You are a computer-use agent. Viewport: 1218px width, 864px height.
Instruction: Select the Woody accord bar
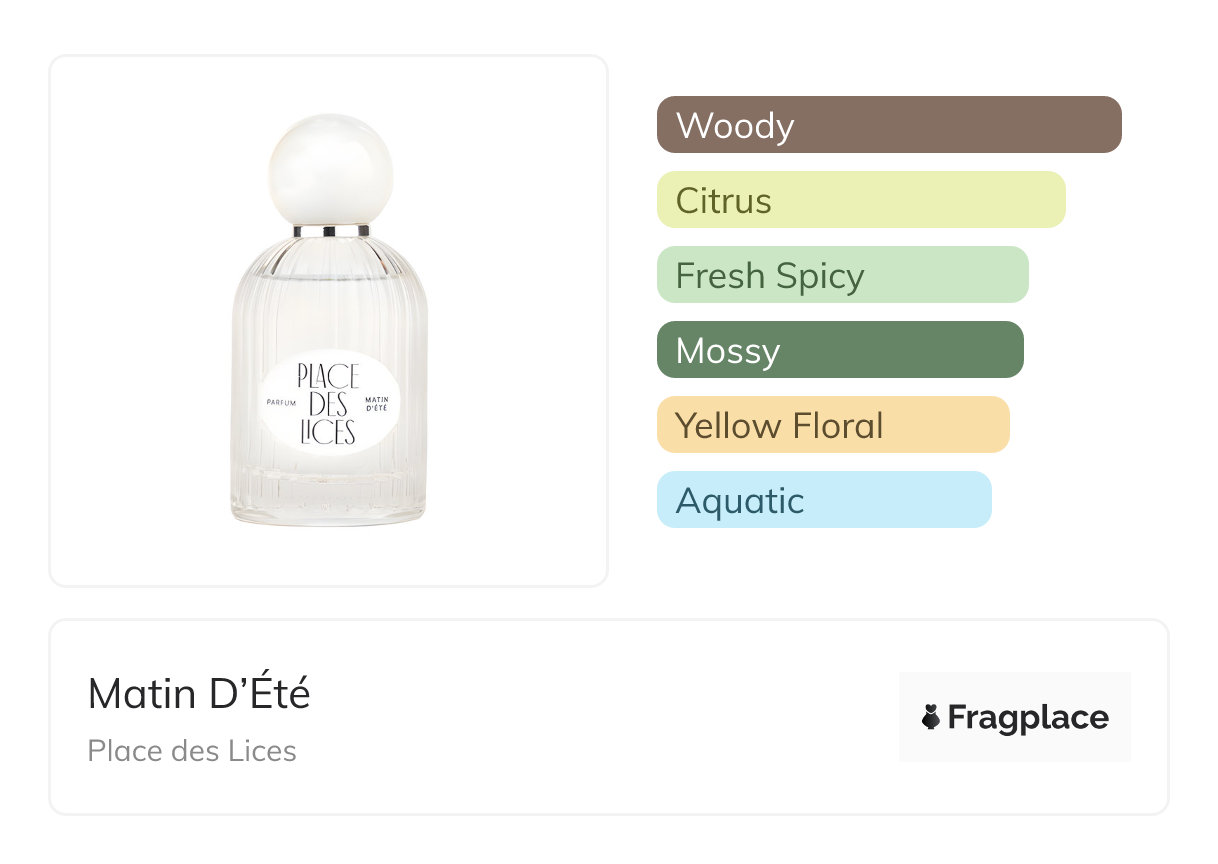[888, 125]
